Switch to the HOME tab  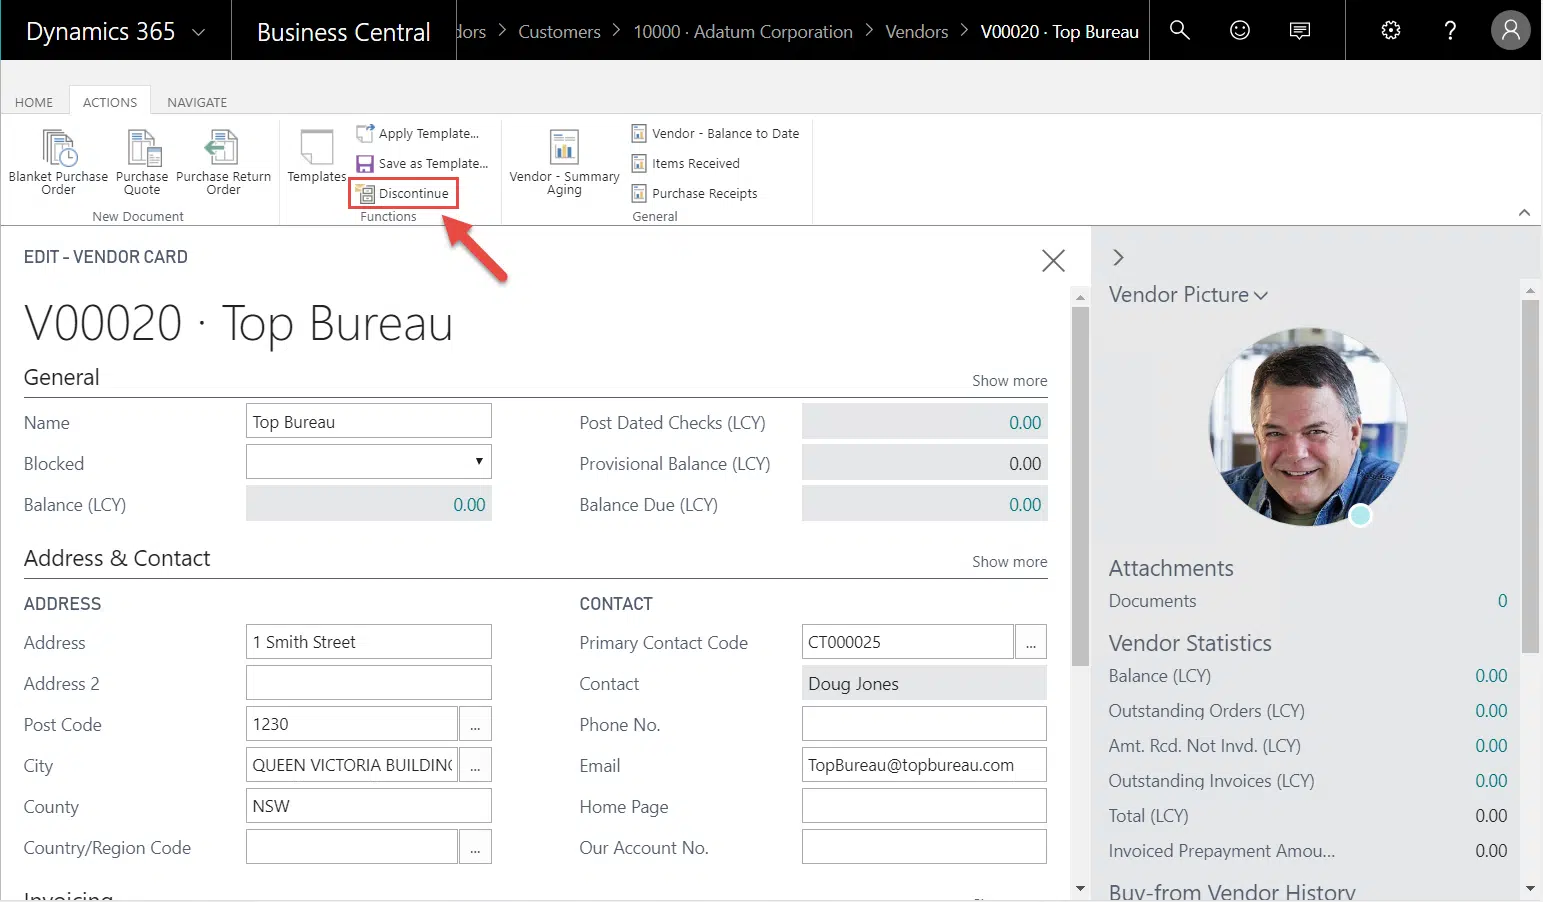34,102
